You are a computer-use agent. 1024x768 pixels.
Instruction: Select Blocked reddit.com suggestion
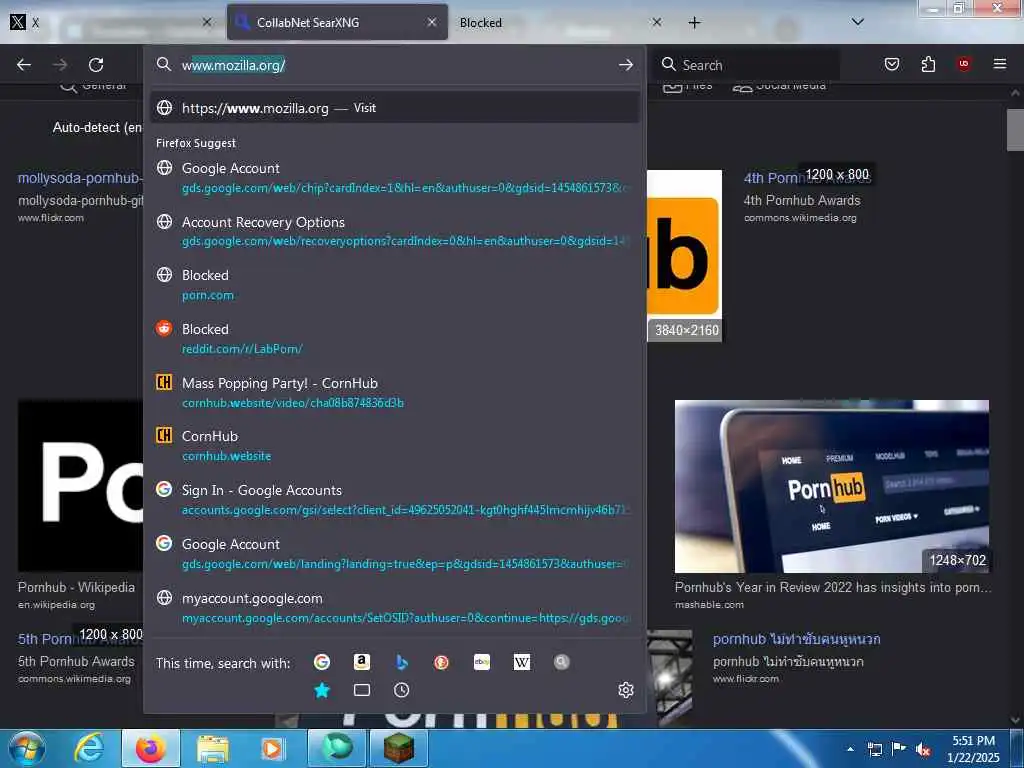[394, 338]
